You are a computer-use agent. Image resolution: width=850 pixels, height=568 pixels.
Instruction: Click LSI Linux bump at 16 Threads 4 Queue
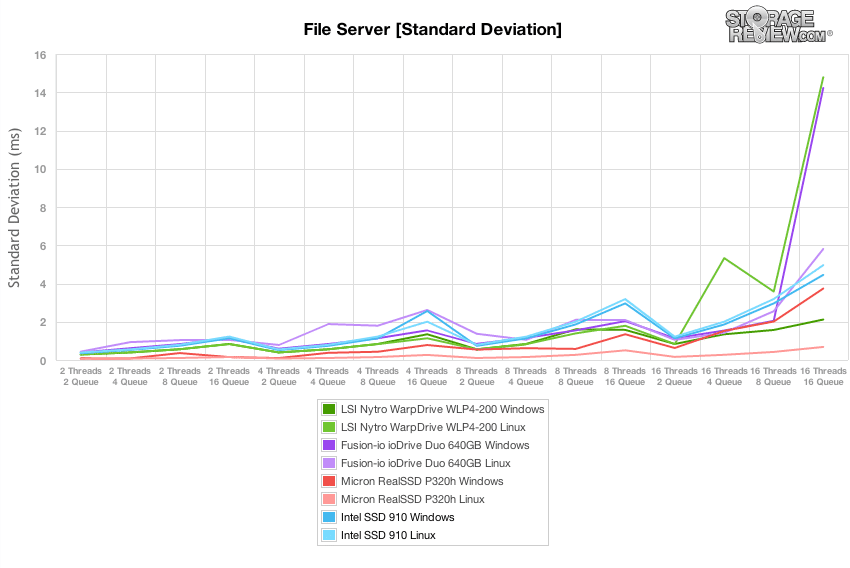[724, 258]
